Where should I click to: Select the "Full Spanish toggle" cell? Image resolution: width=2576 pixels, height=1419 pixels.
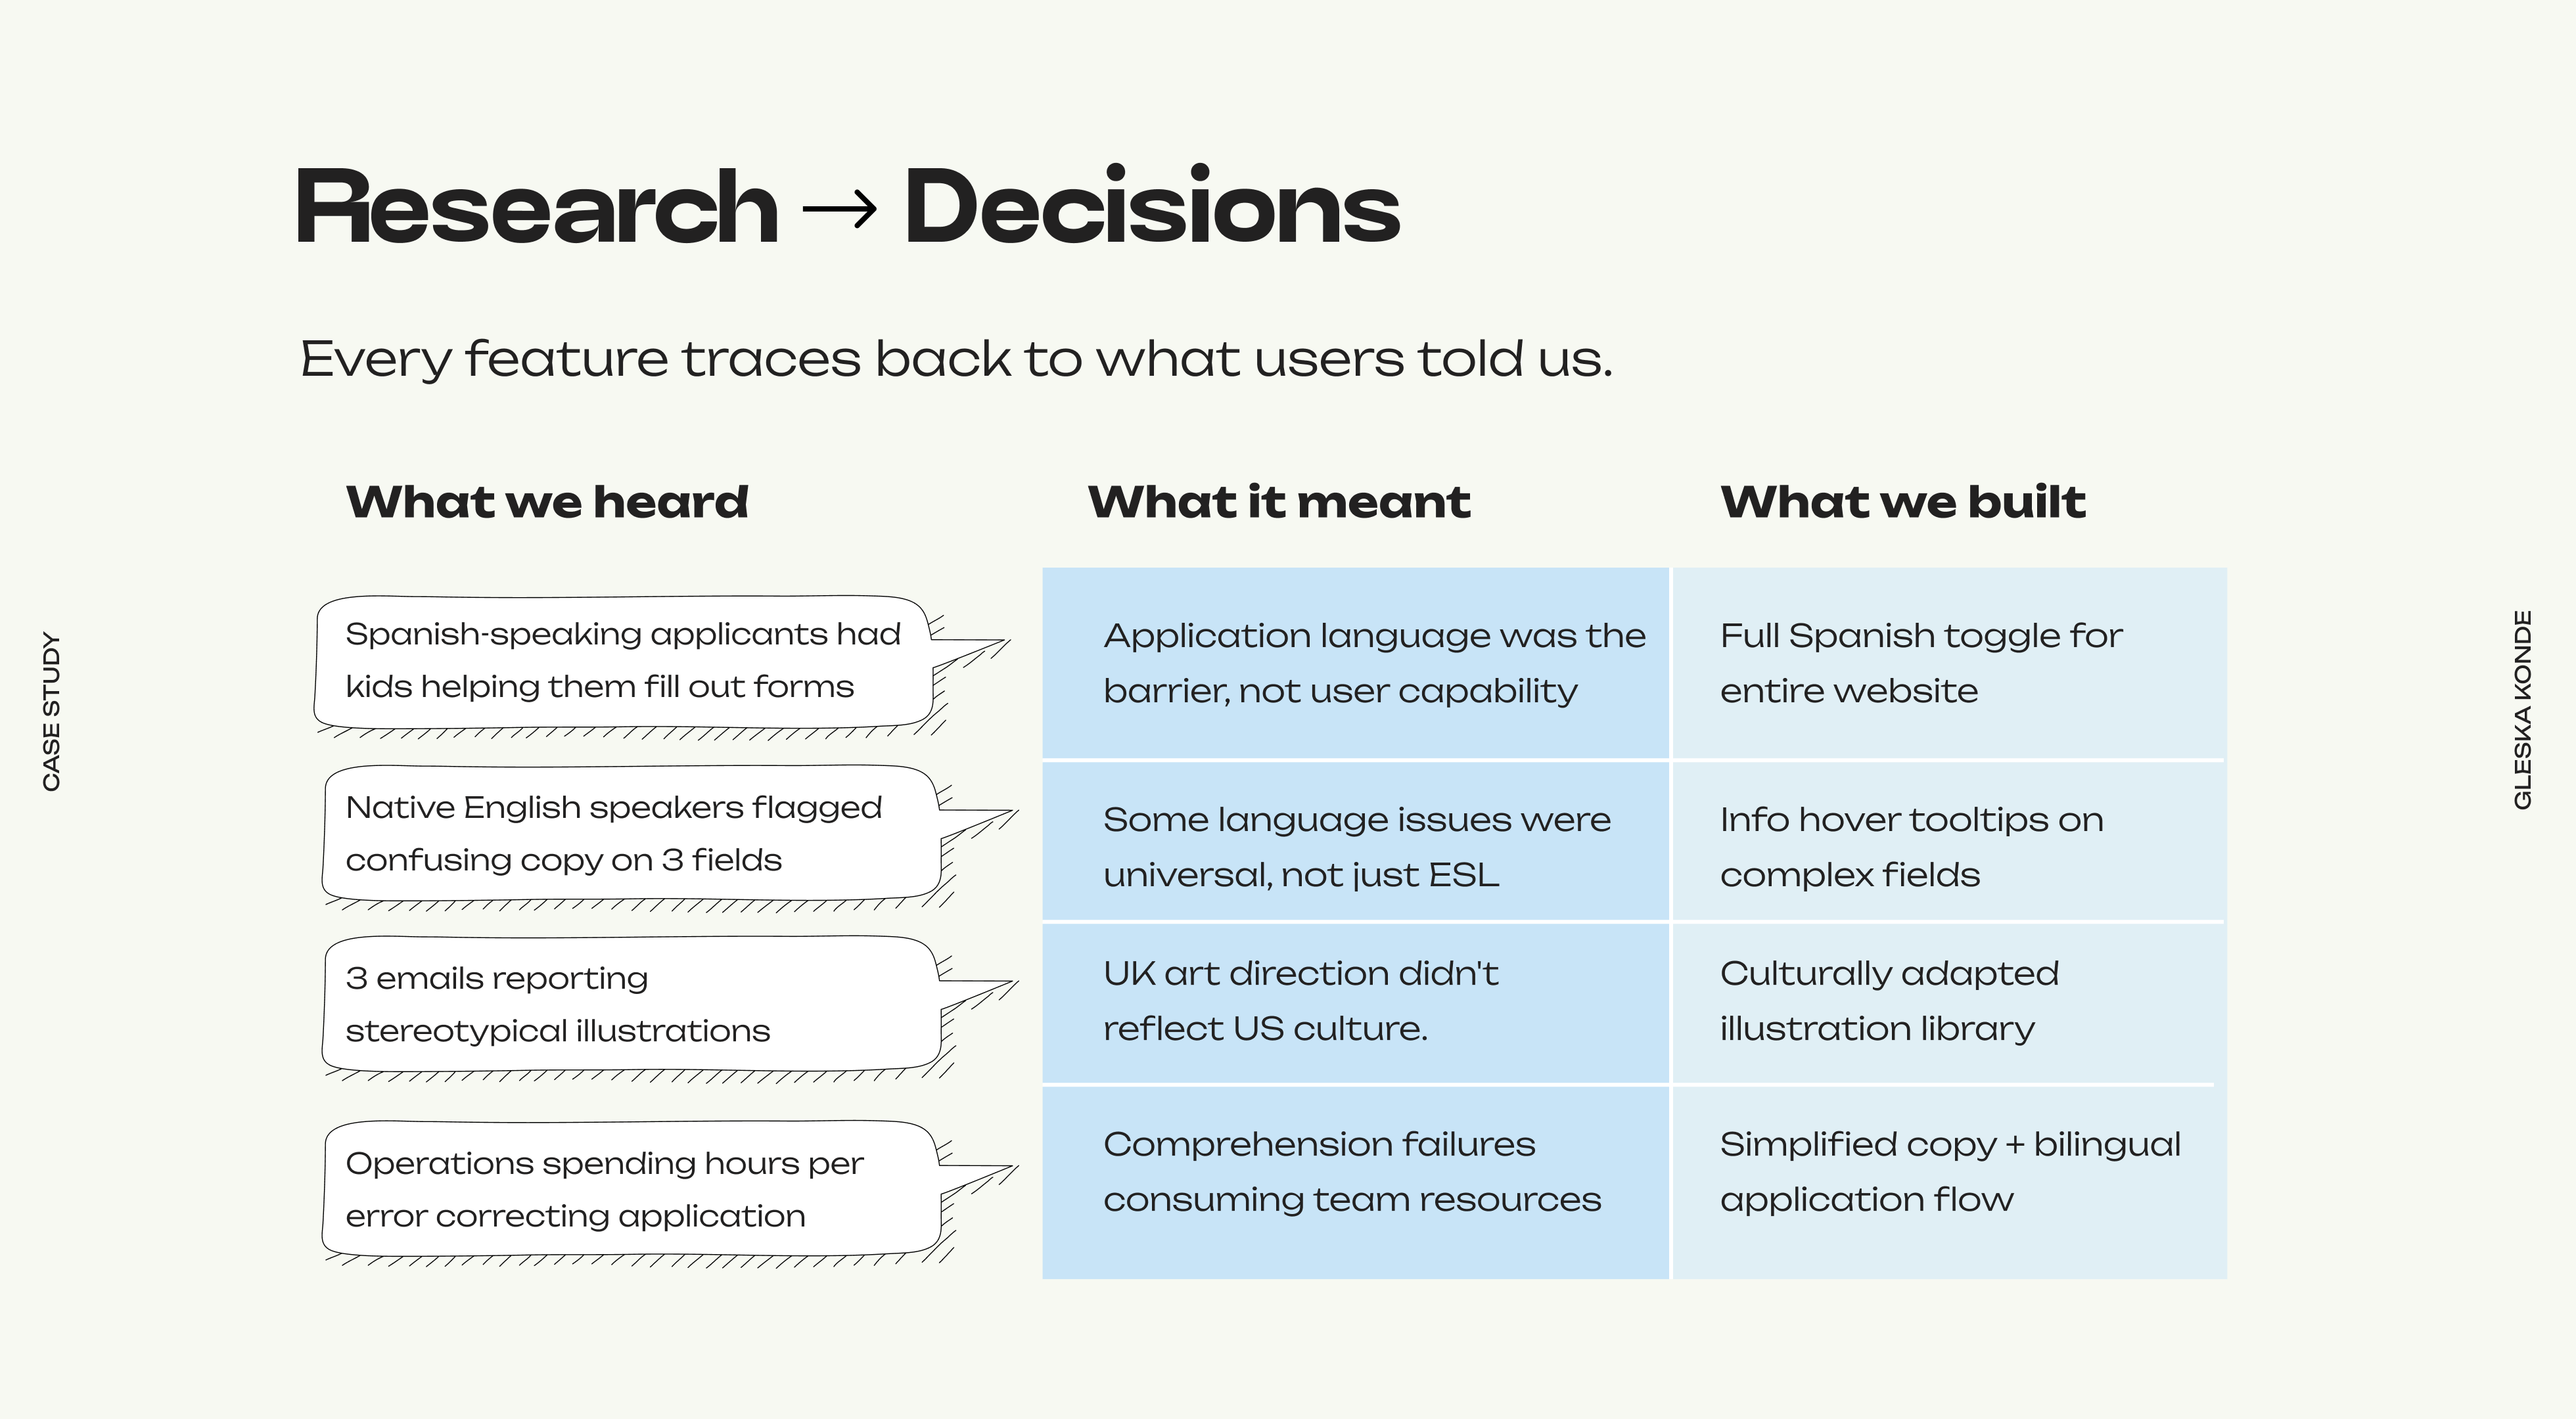point(1948,663)
